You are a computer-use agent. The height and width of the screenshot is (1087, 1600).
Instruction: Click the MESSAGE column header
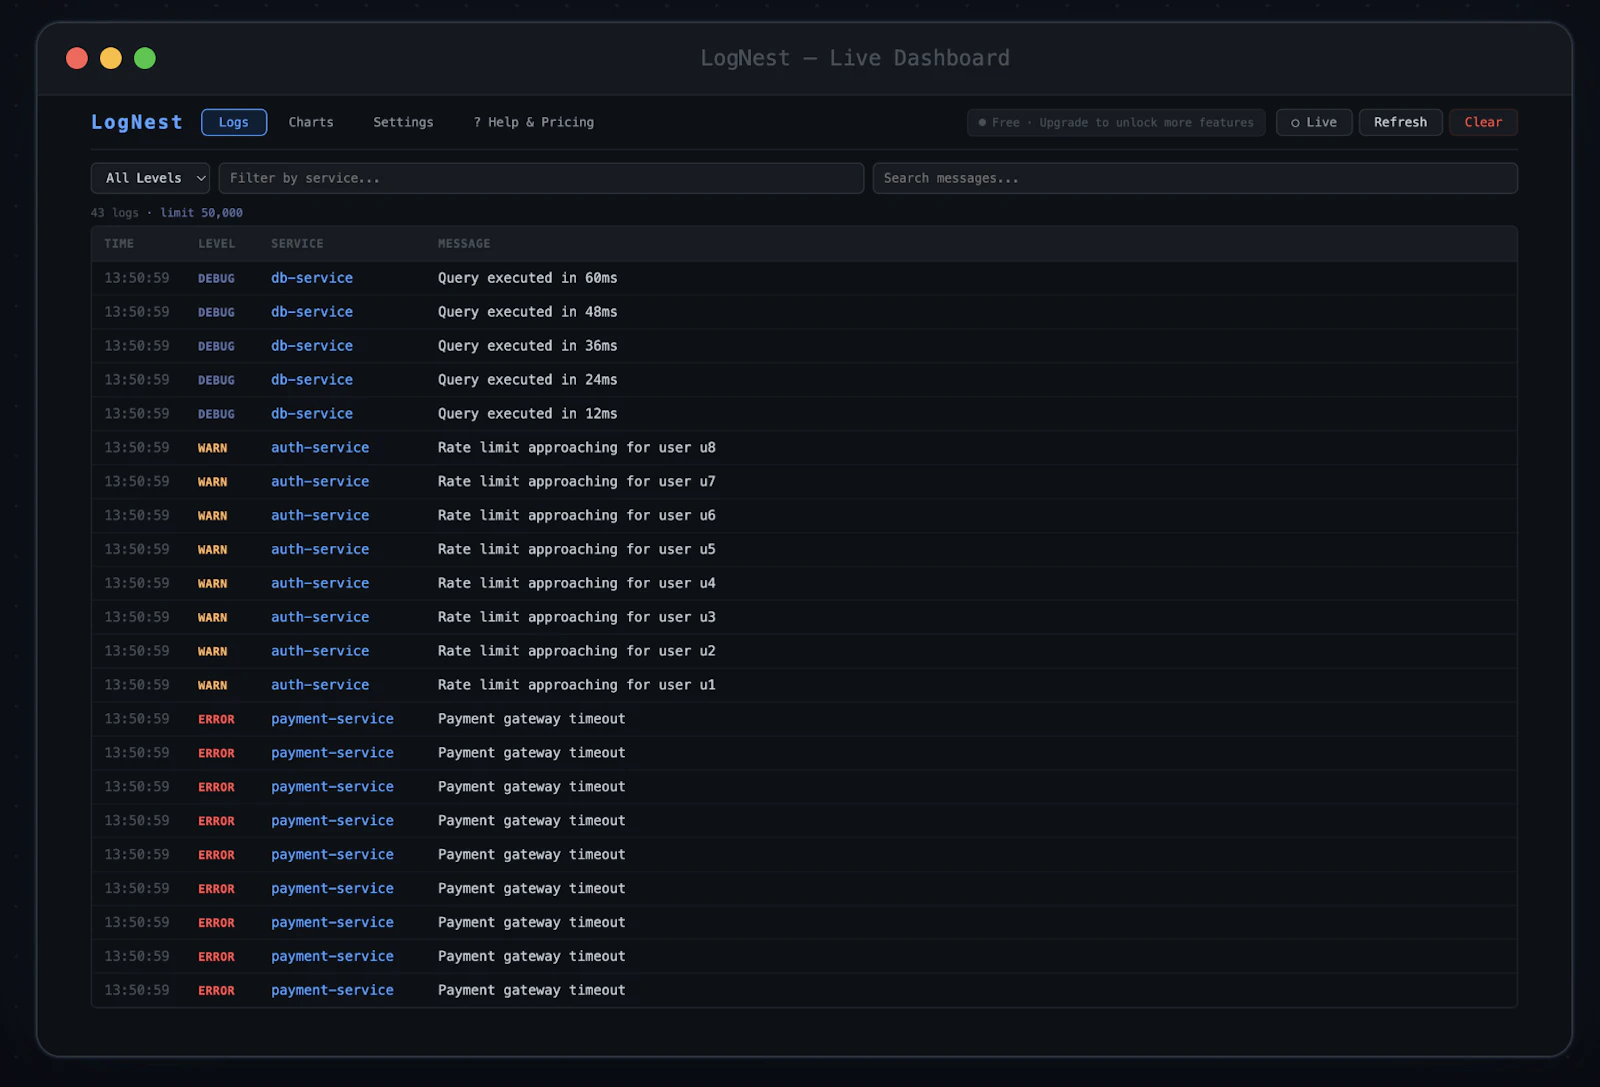464,244
